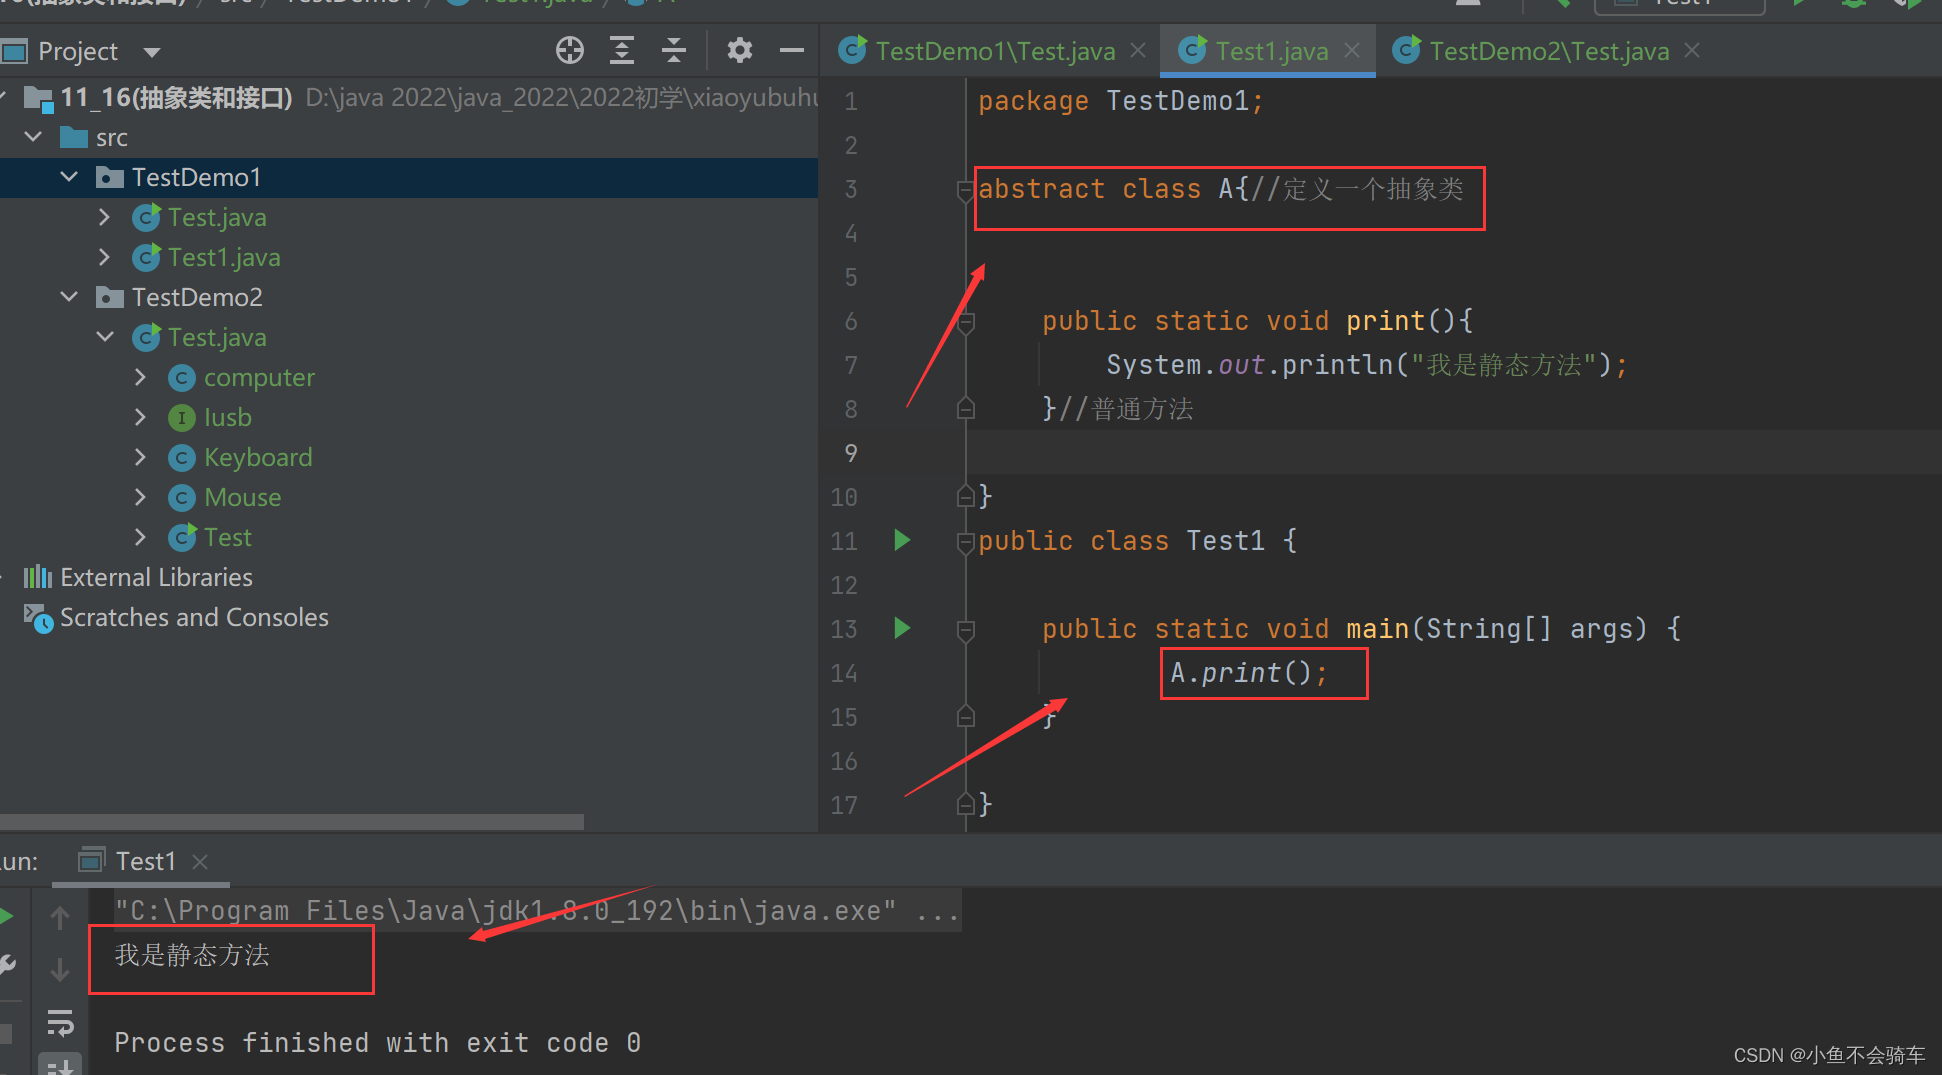This screenshot has height=1075, width=1942.
Task: Click the Down the stack trace arrow
Action: (60, 969)
